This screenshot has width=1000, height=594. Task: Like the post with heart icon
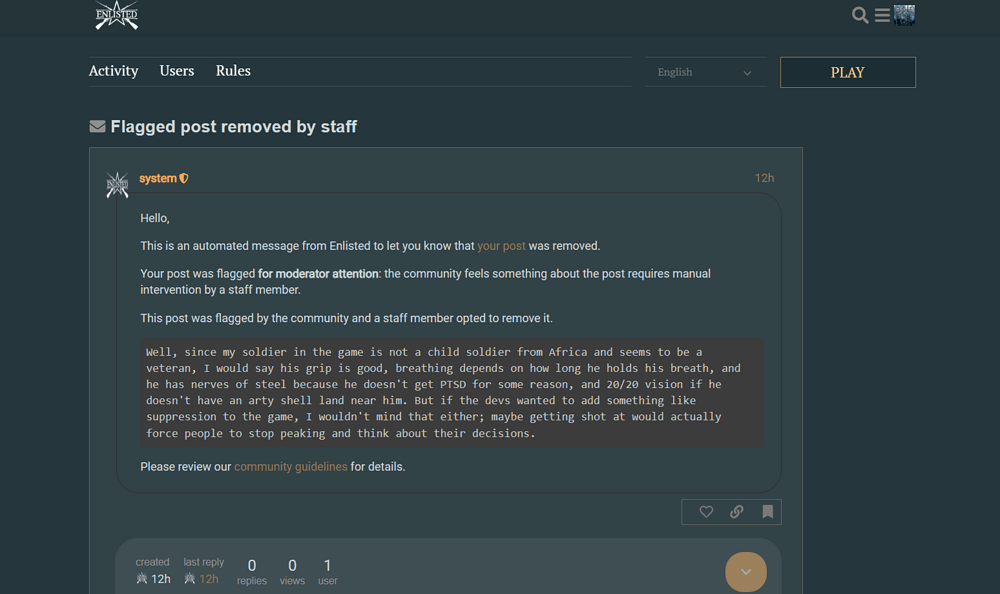coord(706,512)
